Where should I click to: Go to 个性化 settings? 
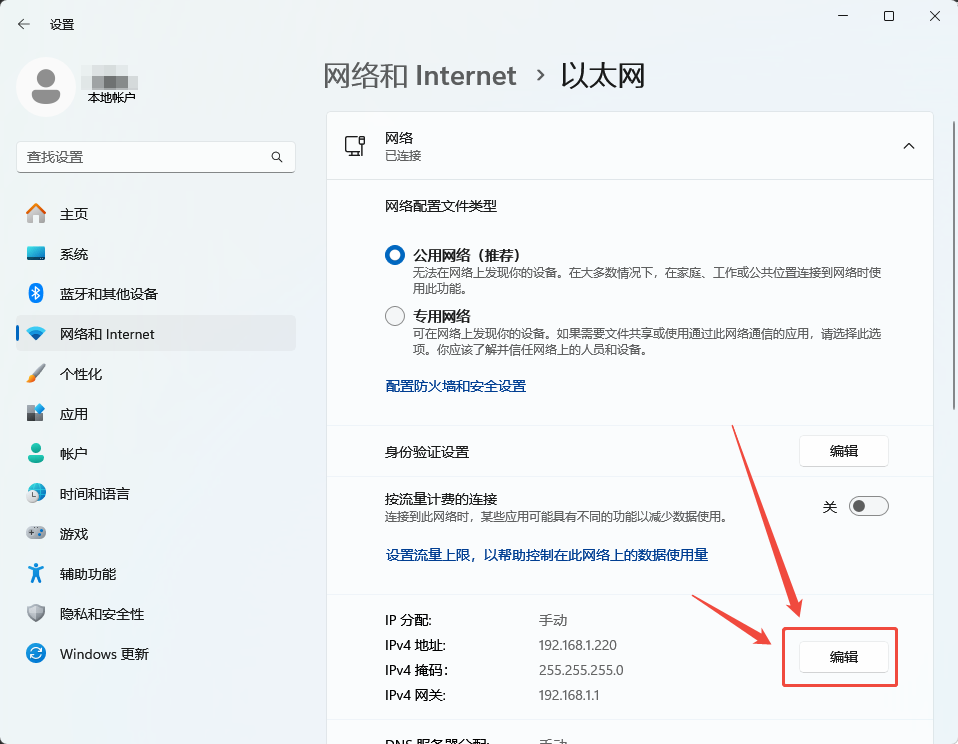(156, 373)
